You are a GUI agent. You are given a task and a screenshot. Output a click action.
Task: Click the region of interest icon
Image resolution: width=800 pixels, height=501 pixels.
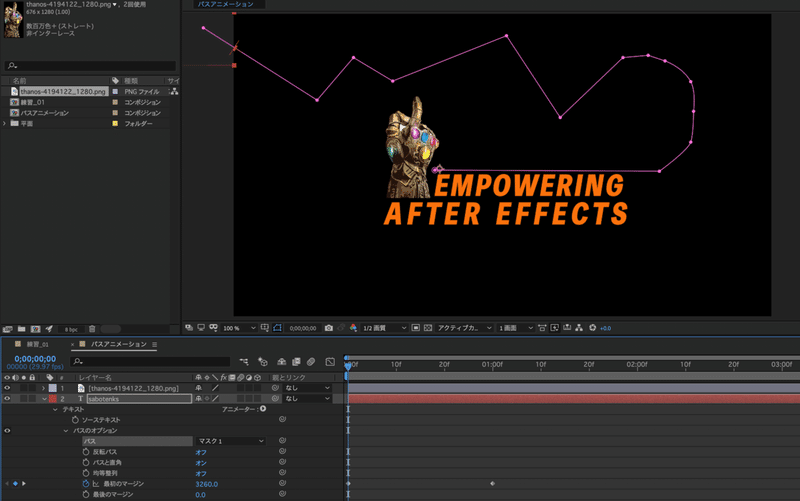[416, 328]
